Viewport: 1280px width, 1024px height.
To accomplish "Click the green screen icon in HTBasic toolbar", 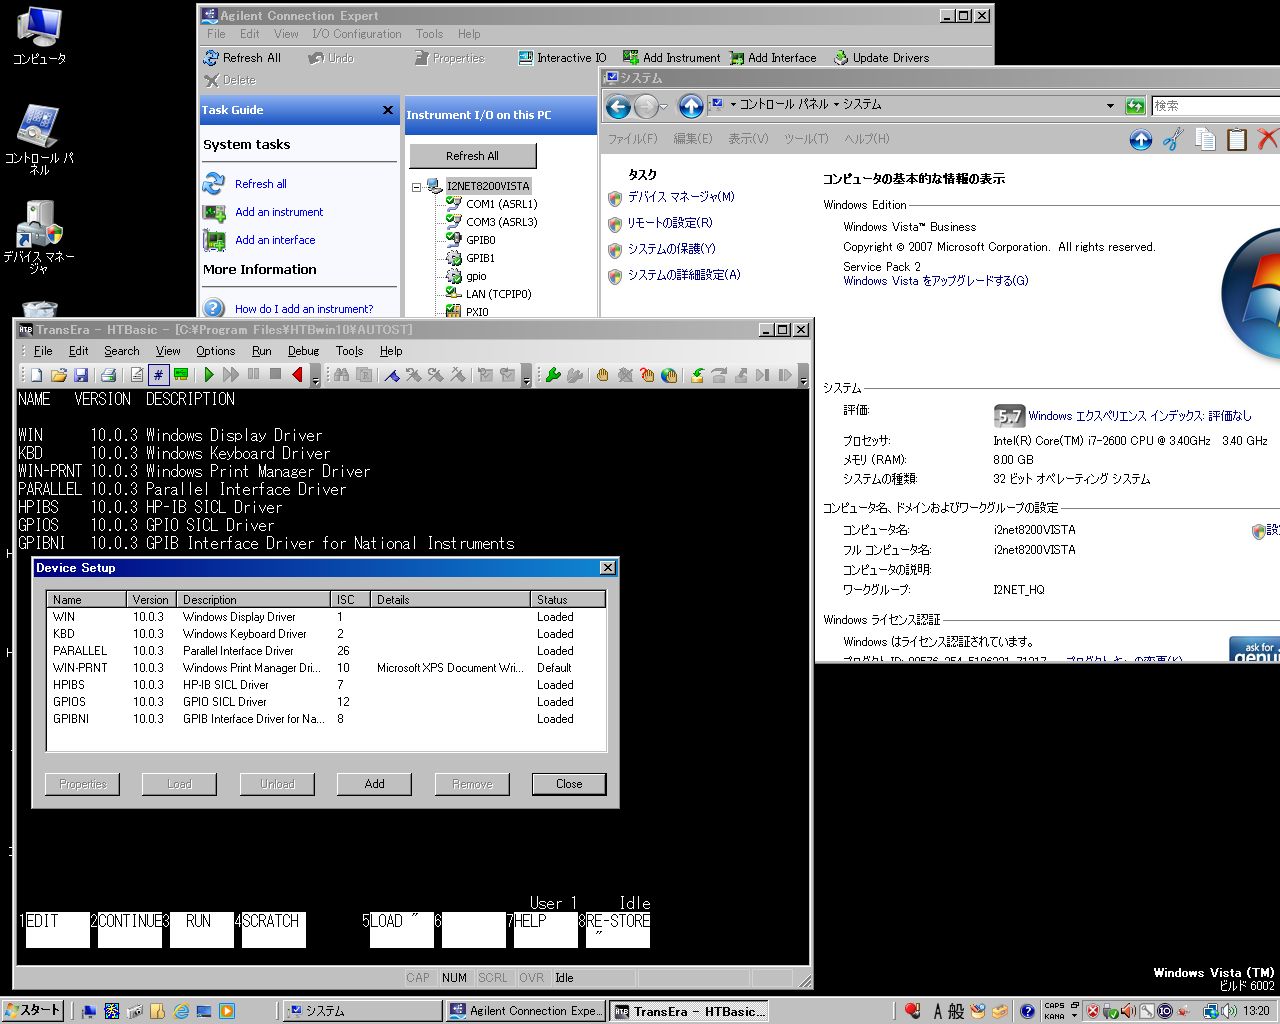I will 181,375.
